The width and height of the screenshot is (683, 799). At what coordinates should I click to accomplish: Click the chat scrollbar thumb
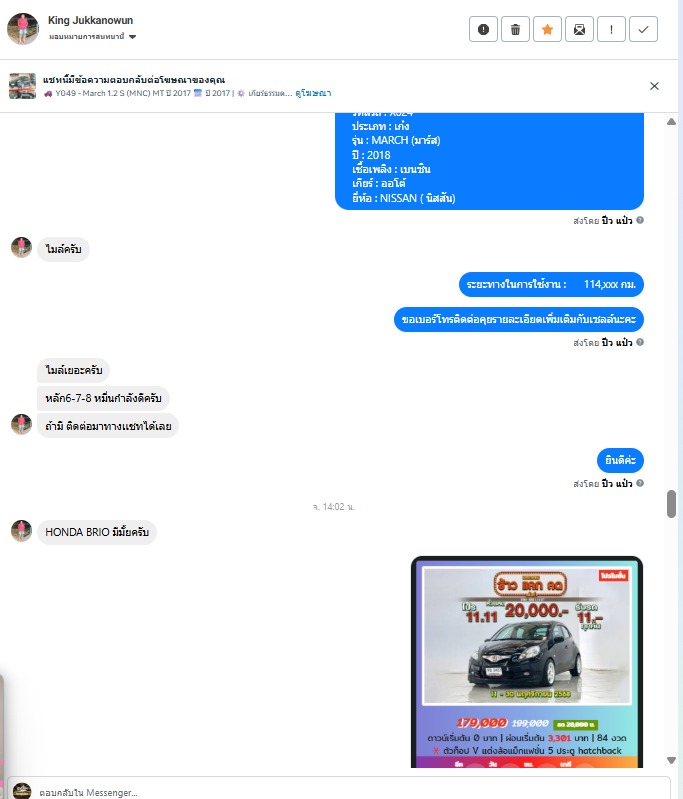pyautogui.click(x=671, y=504)
